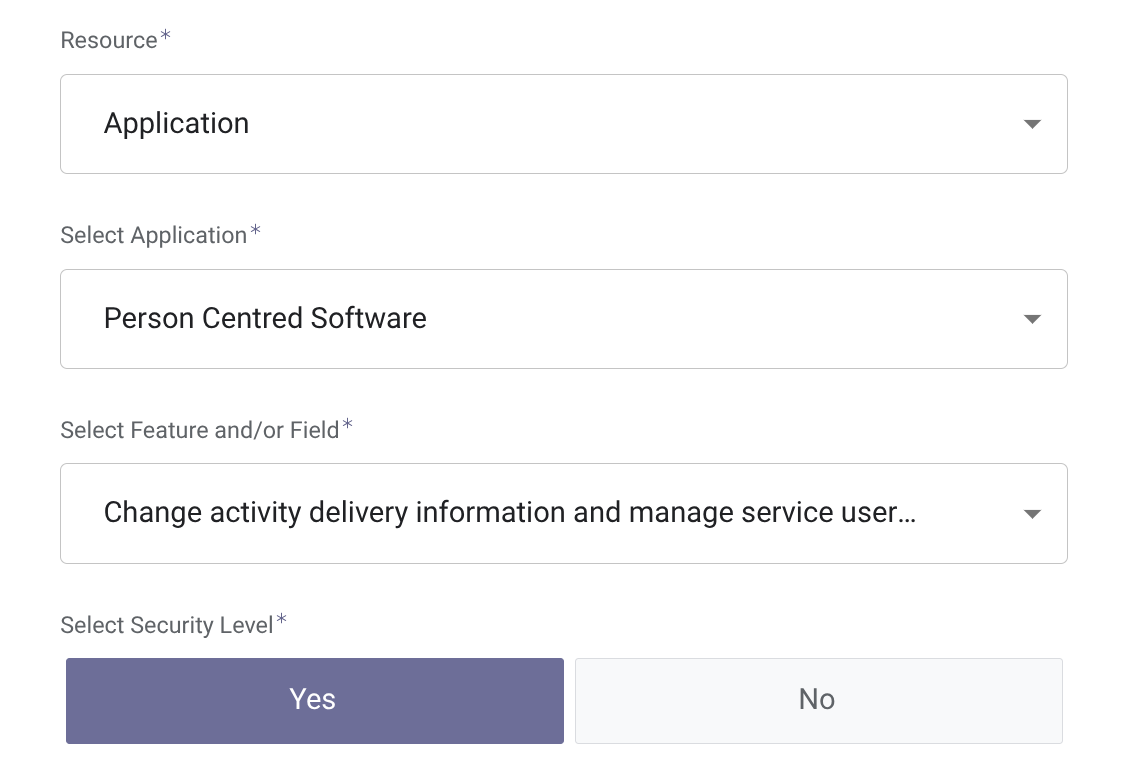Viewport: 1139px width, 779px height.
Task: Click the "Select Feature and/or Field" label
Action: pos(200,430)
